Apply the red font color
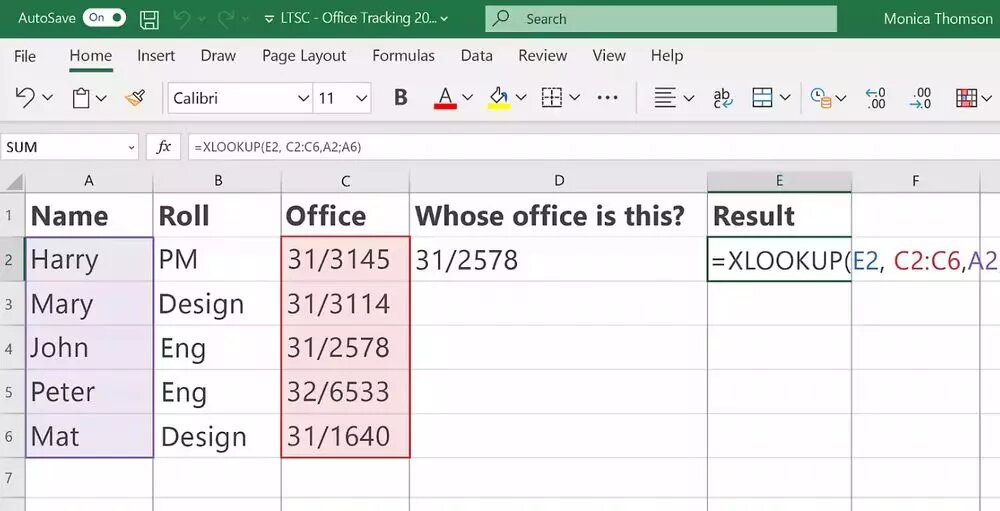The width and height of the screenshot is (1000, 511). [x=445, y=98]
